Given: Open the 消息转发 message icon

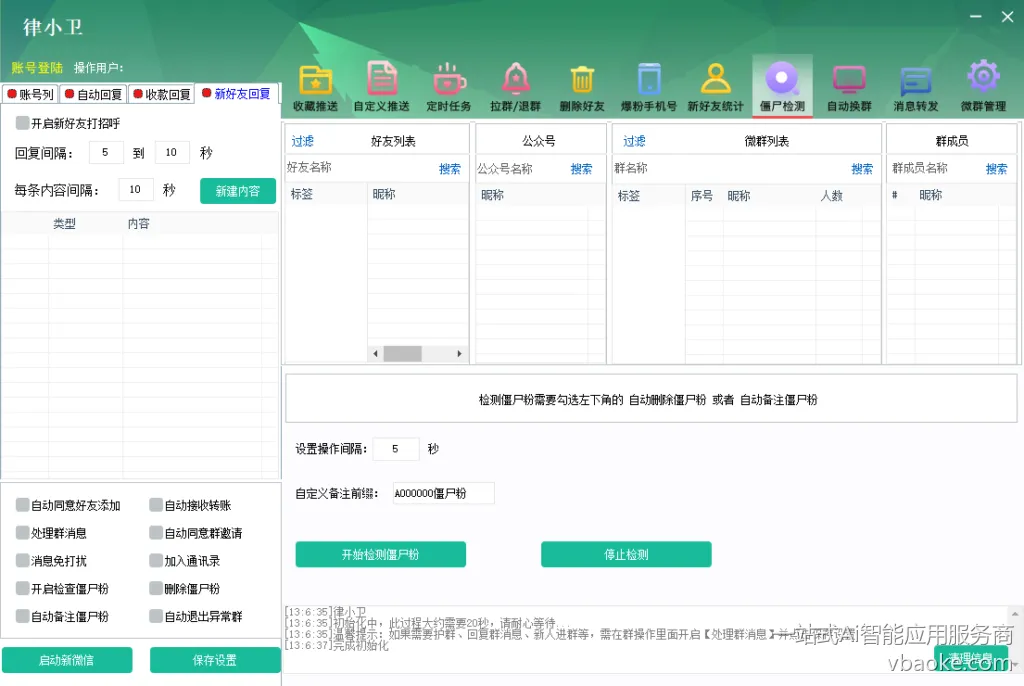Looking at the screenshot, I should click(x=916, y=82).
